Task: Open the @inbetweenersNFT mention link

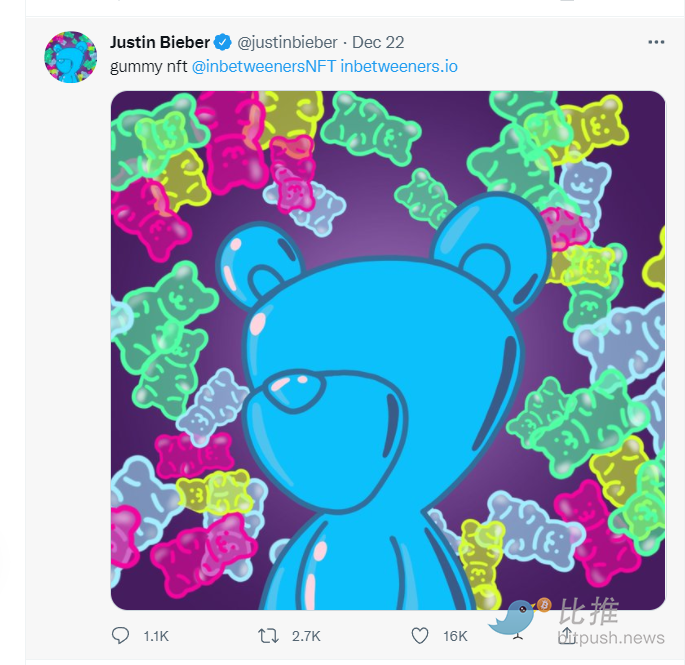Action: pos(263,67)
